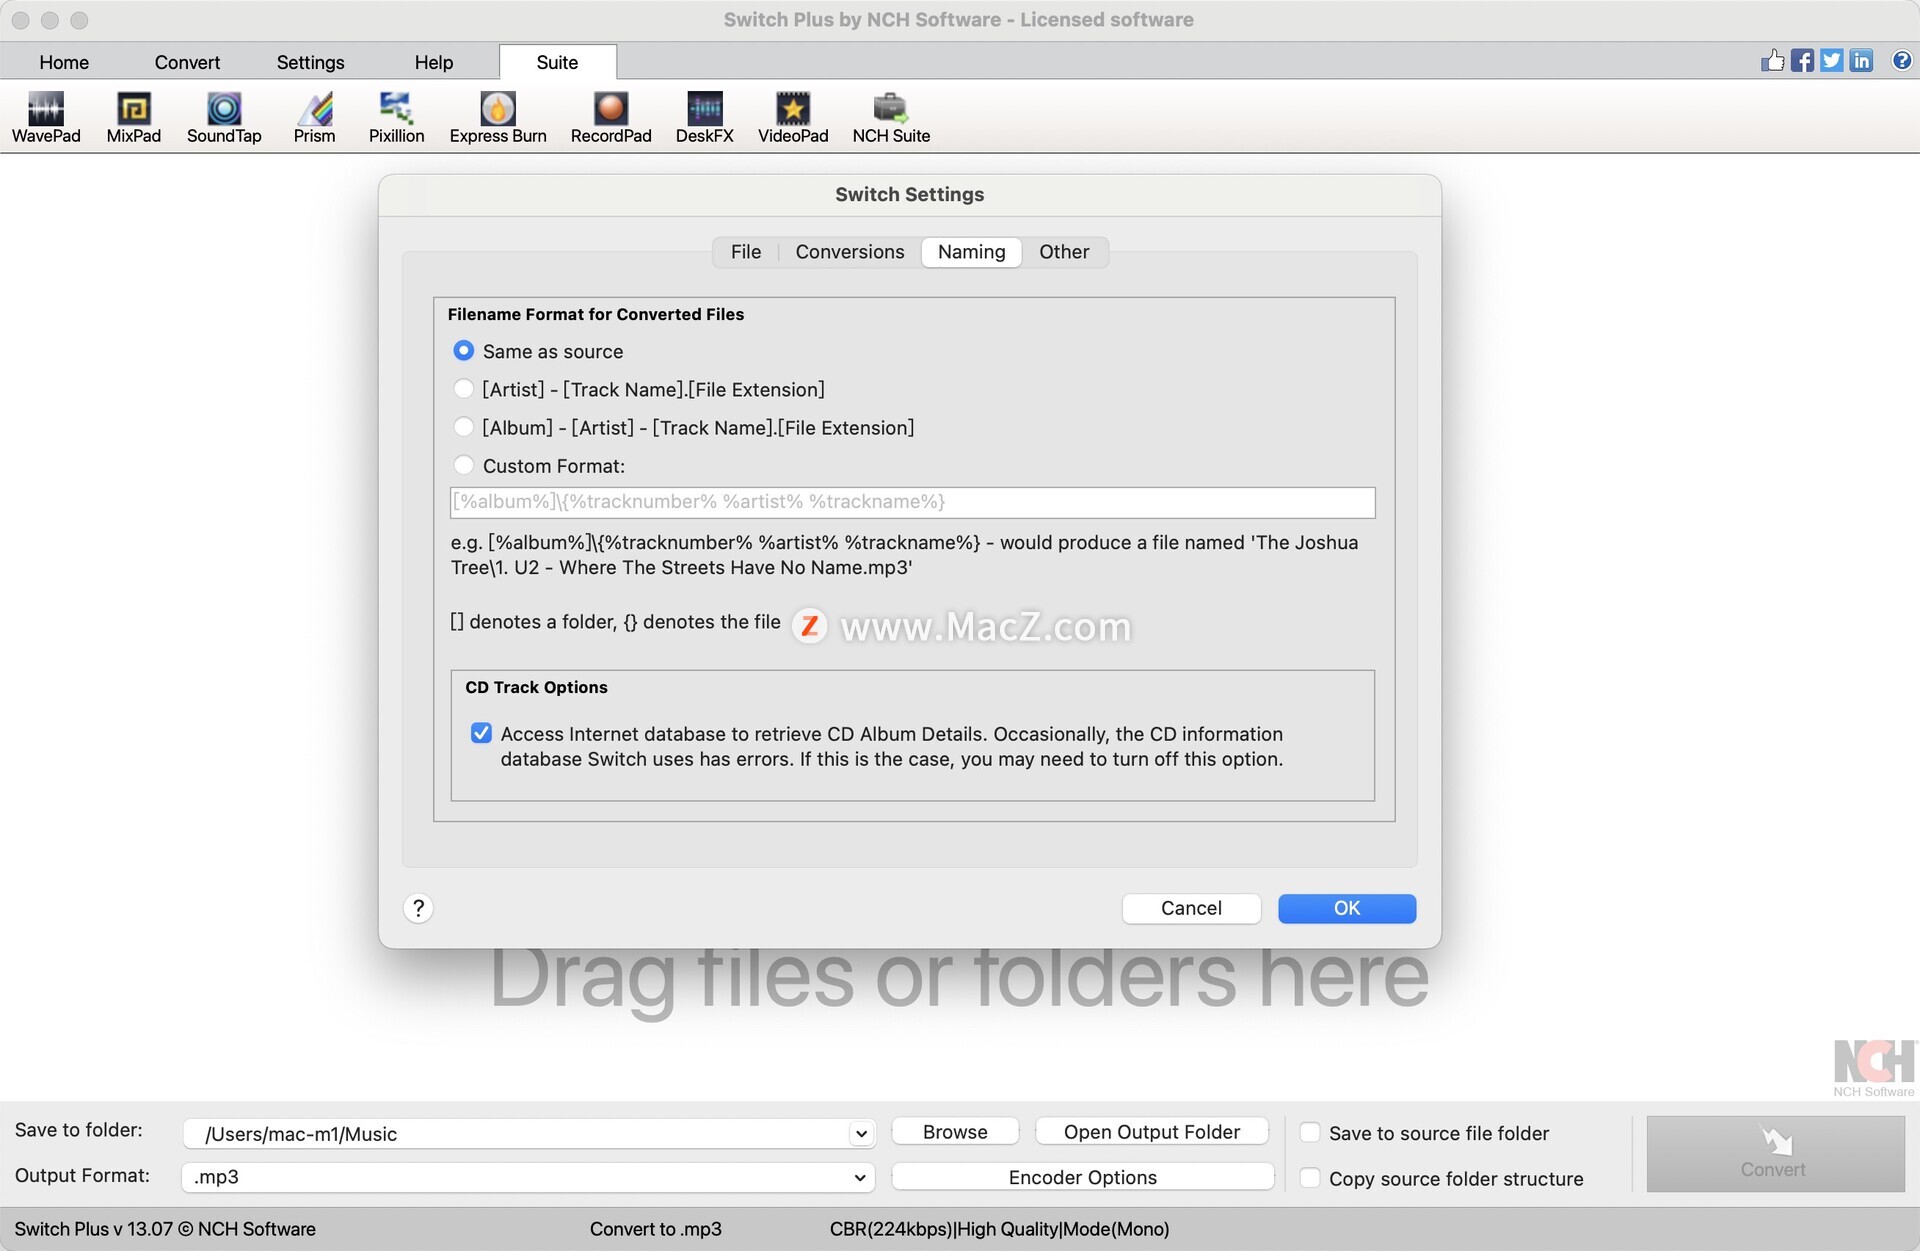Image resolution: width=1920 pixels, height=1251 pixels.
Task: Click Open Output Folder button
Action: [x=1152, y=1132]
